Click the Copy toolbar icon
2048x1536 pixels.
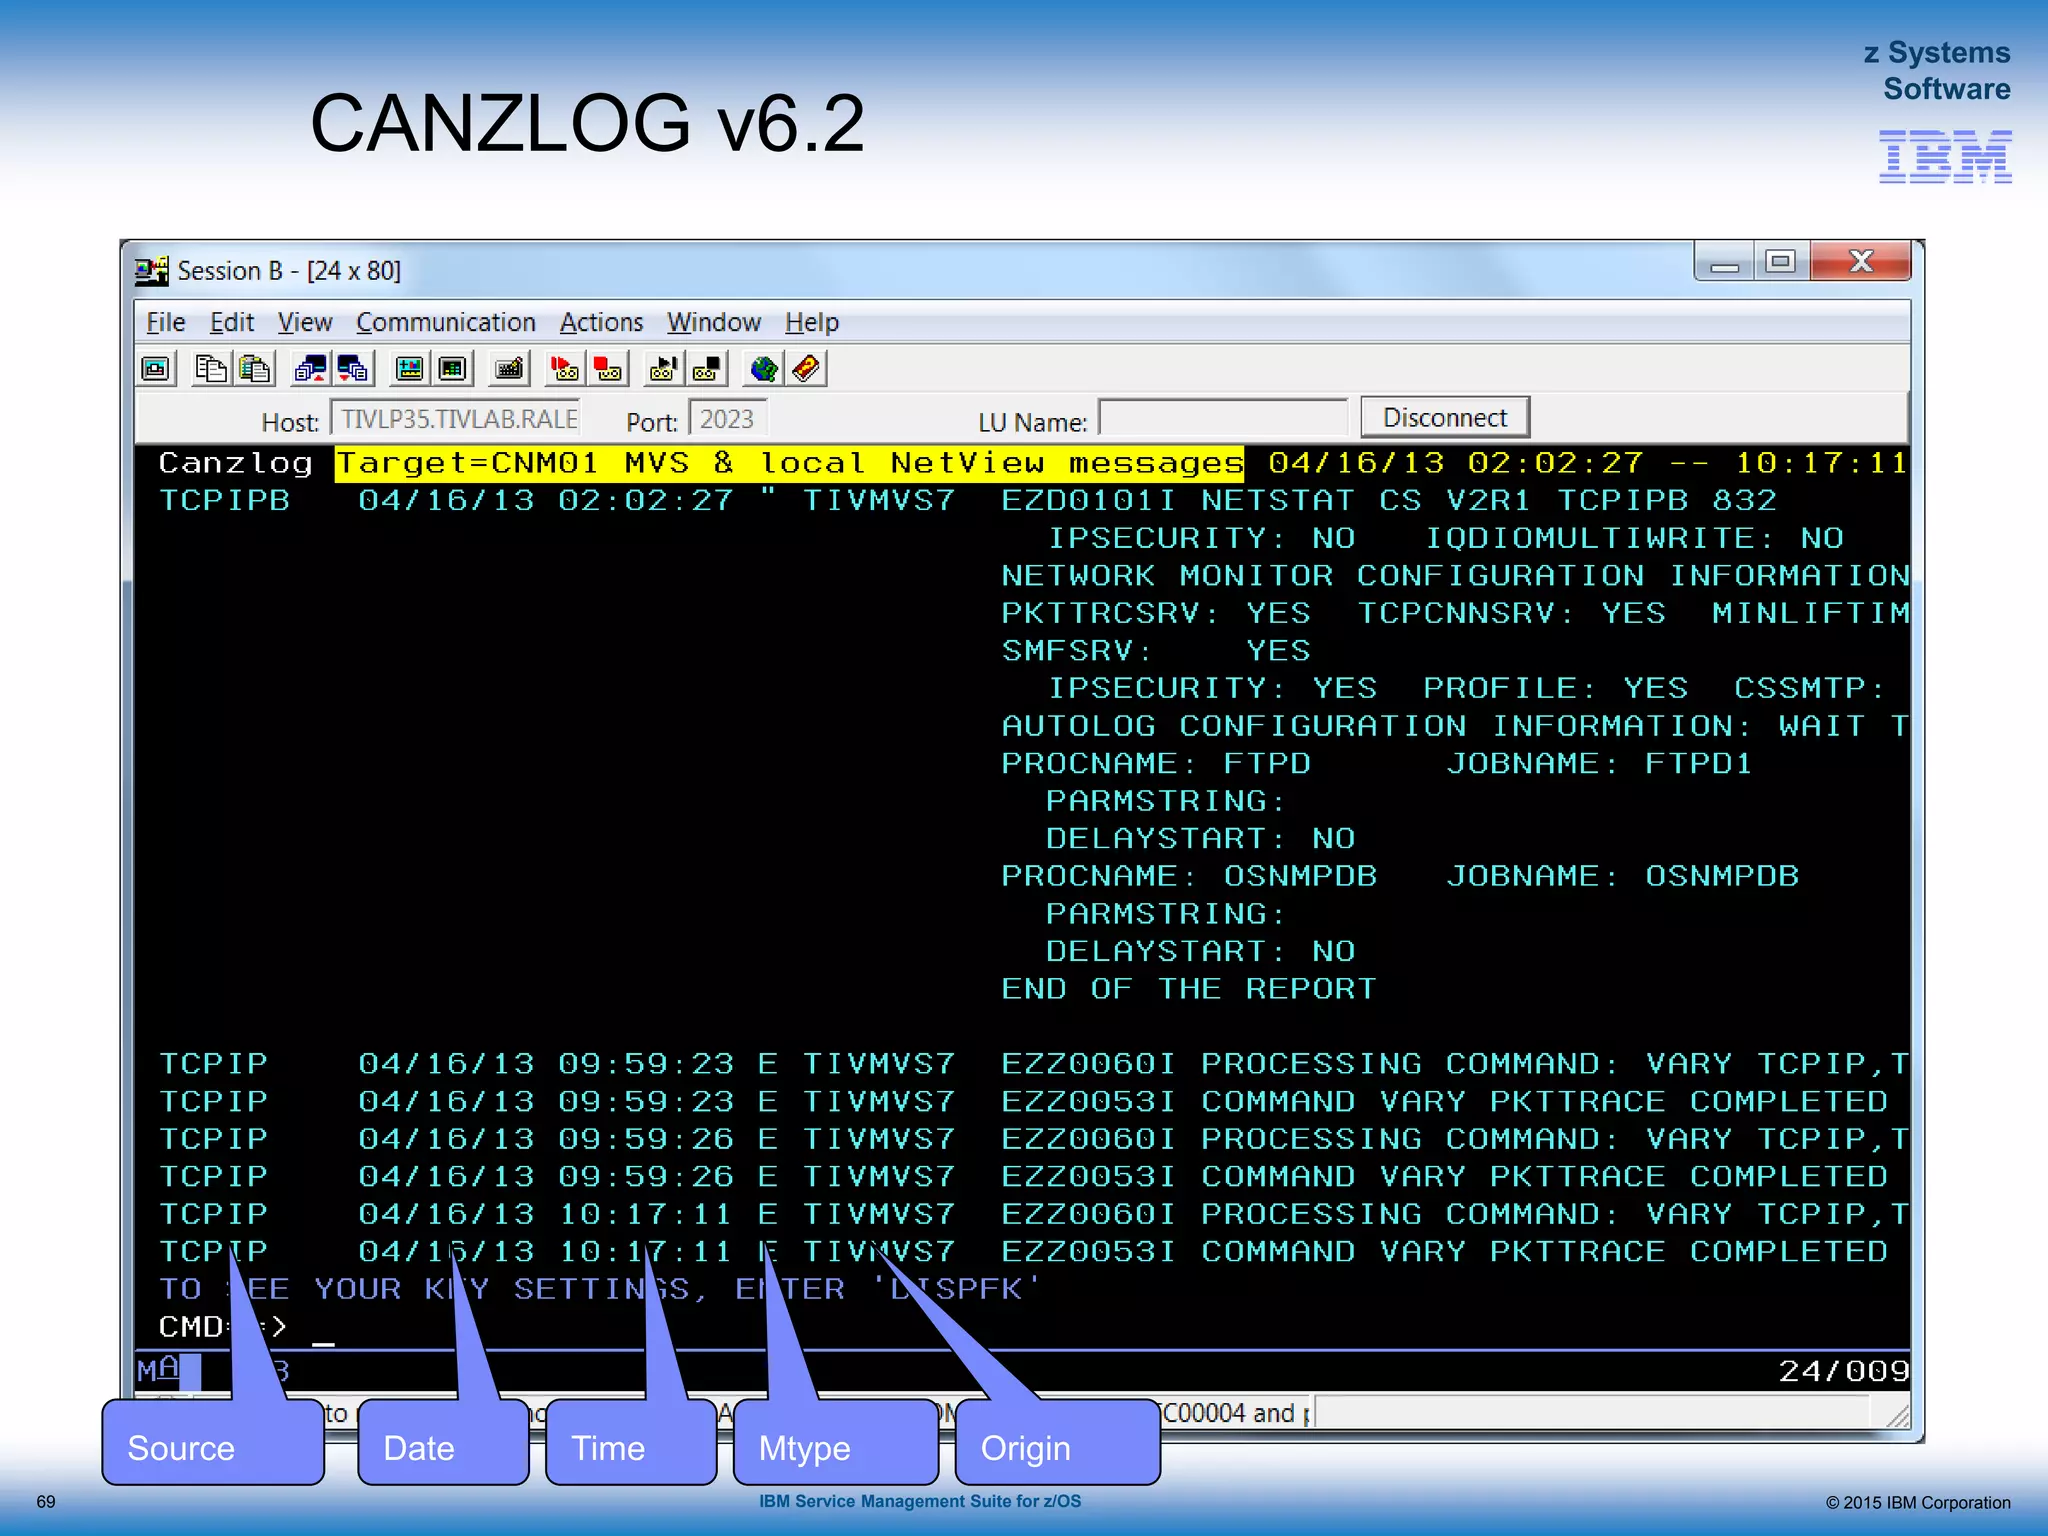tap(210, 369)
